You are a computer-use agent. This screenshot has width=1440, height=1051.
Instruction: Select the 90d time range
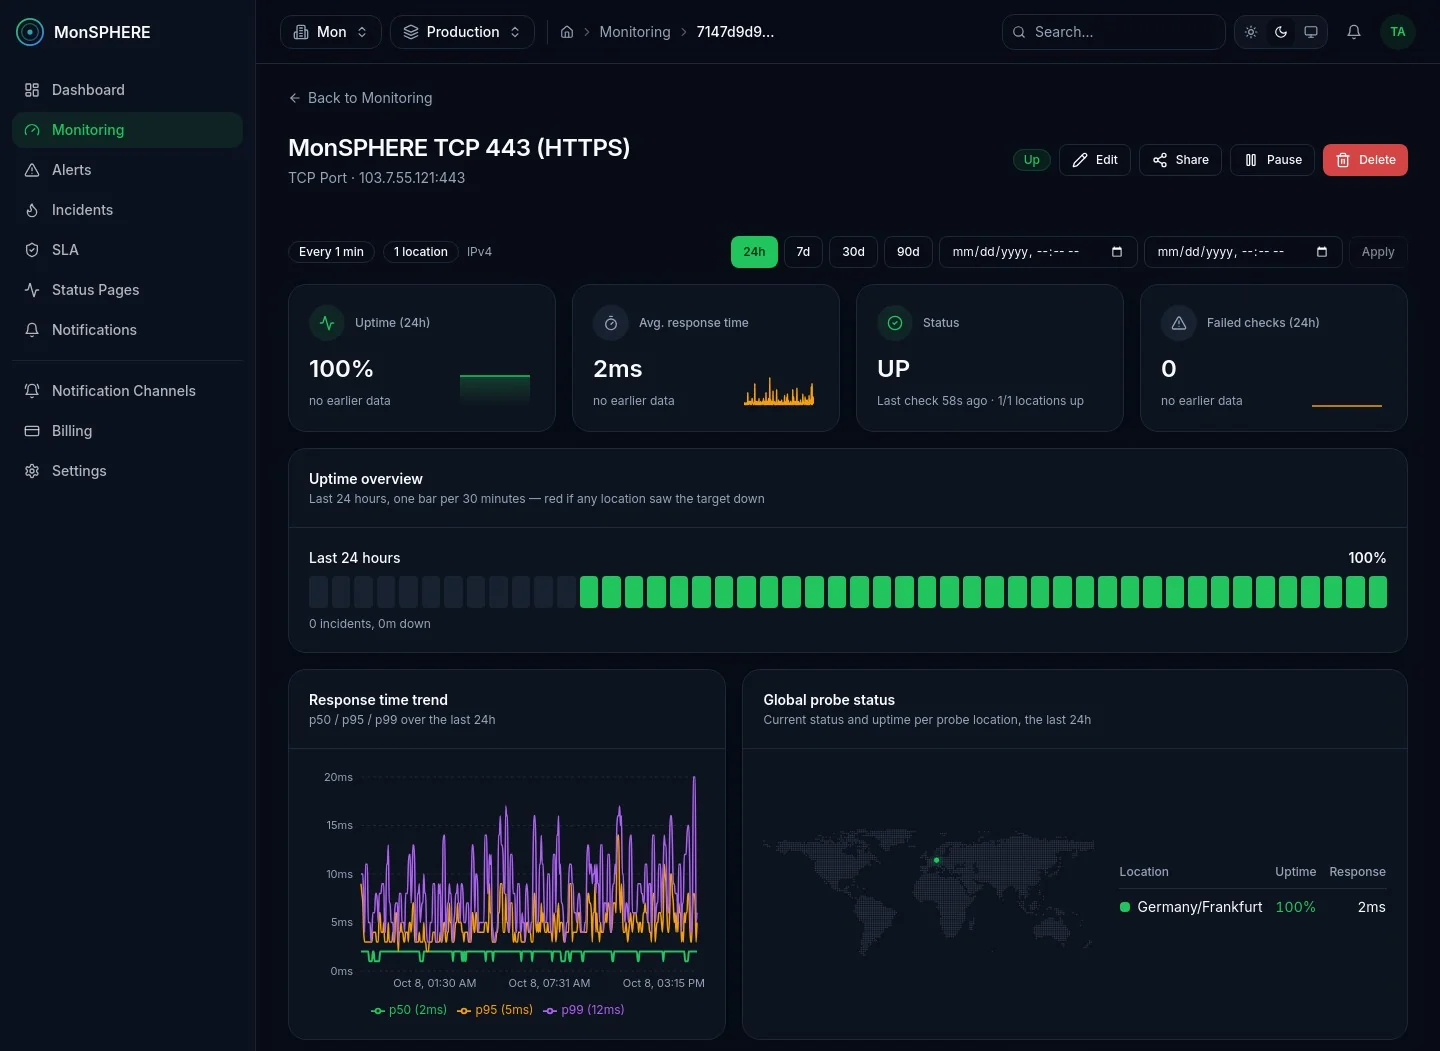click(908, 252)
